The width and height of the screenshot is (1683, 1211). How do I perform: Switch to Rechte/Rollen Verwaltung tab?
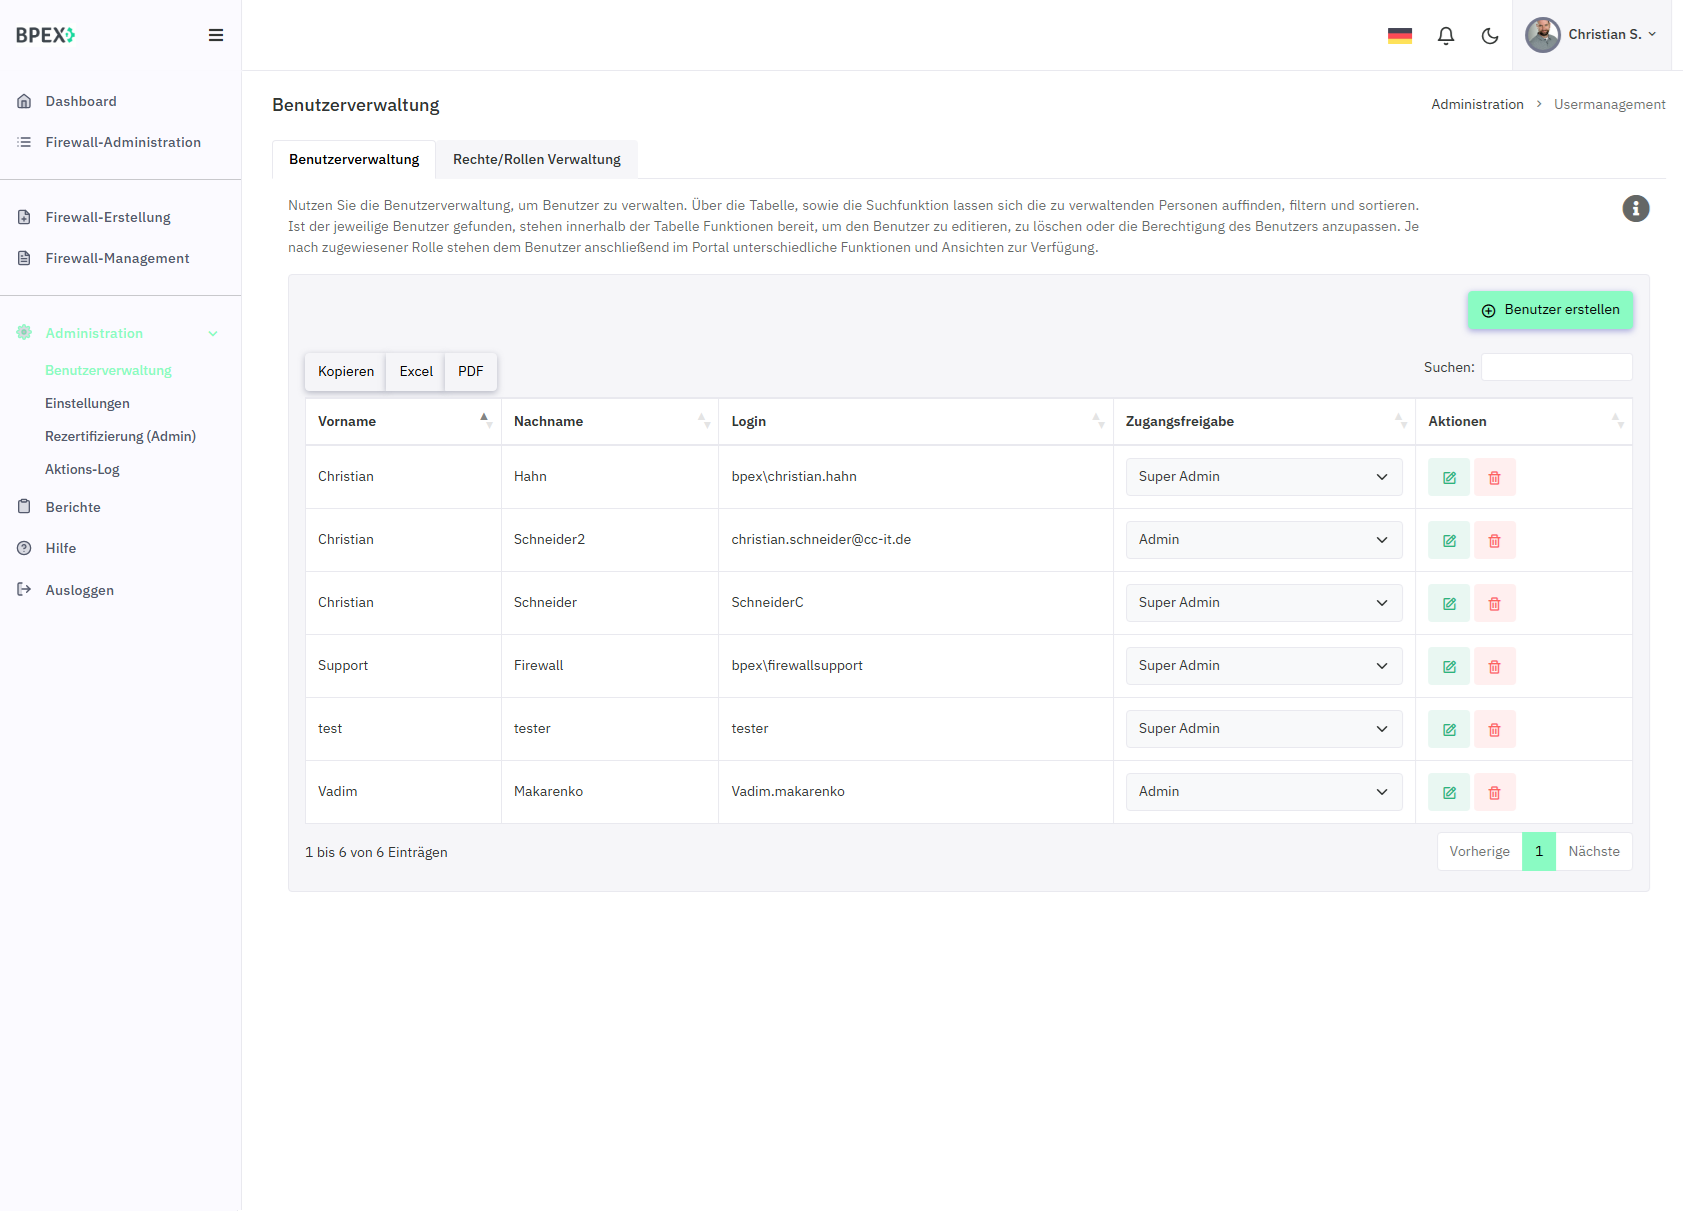click(x=536, y=160)
